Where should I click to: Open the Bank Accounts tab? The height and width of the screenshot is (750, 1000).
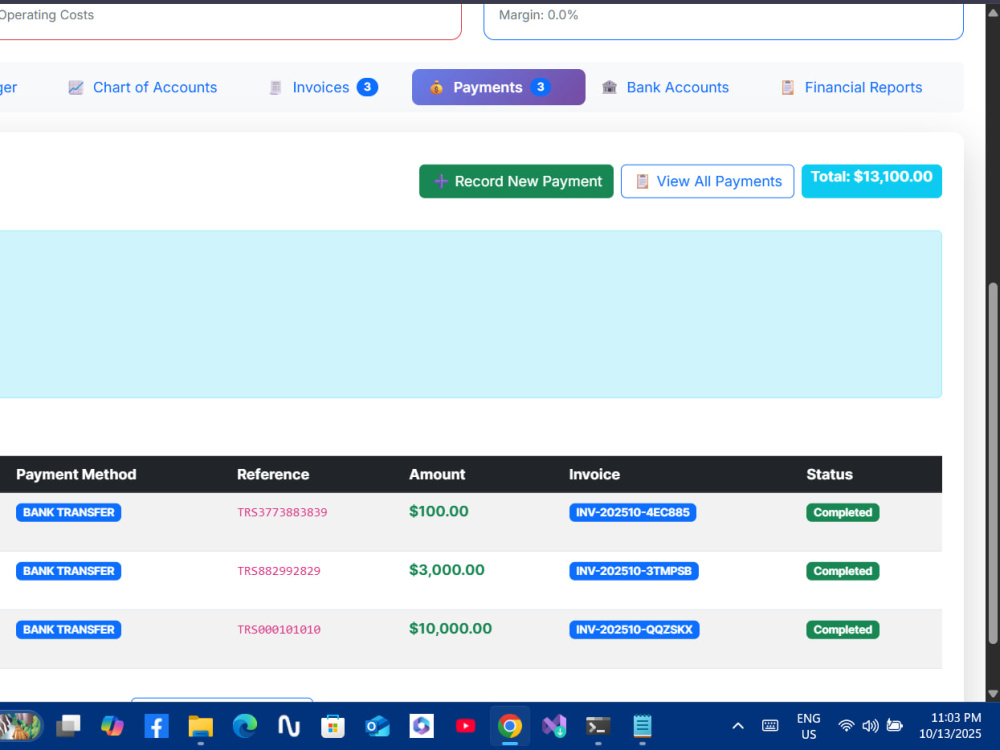tap(665, 87)
